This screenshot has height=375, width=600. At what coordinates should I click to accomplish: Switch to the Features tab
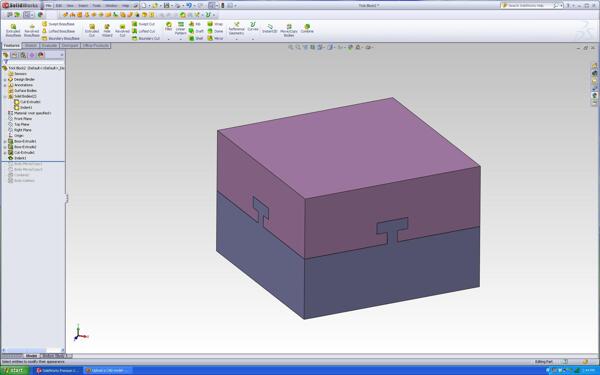(11, 46)
